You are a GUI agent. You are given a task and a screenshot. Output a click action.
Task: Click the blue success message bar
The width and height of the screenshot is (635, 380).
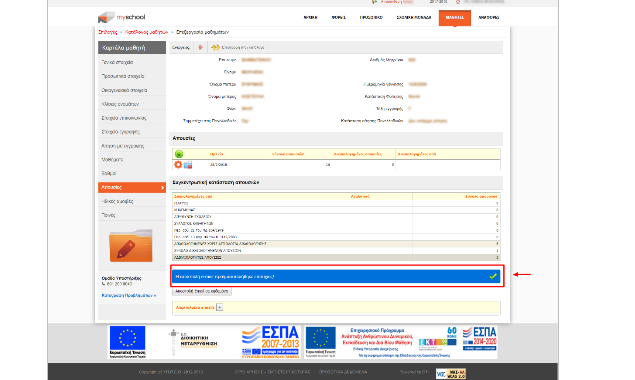pos(336,276)
